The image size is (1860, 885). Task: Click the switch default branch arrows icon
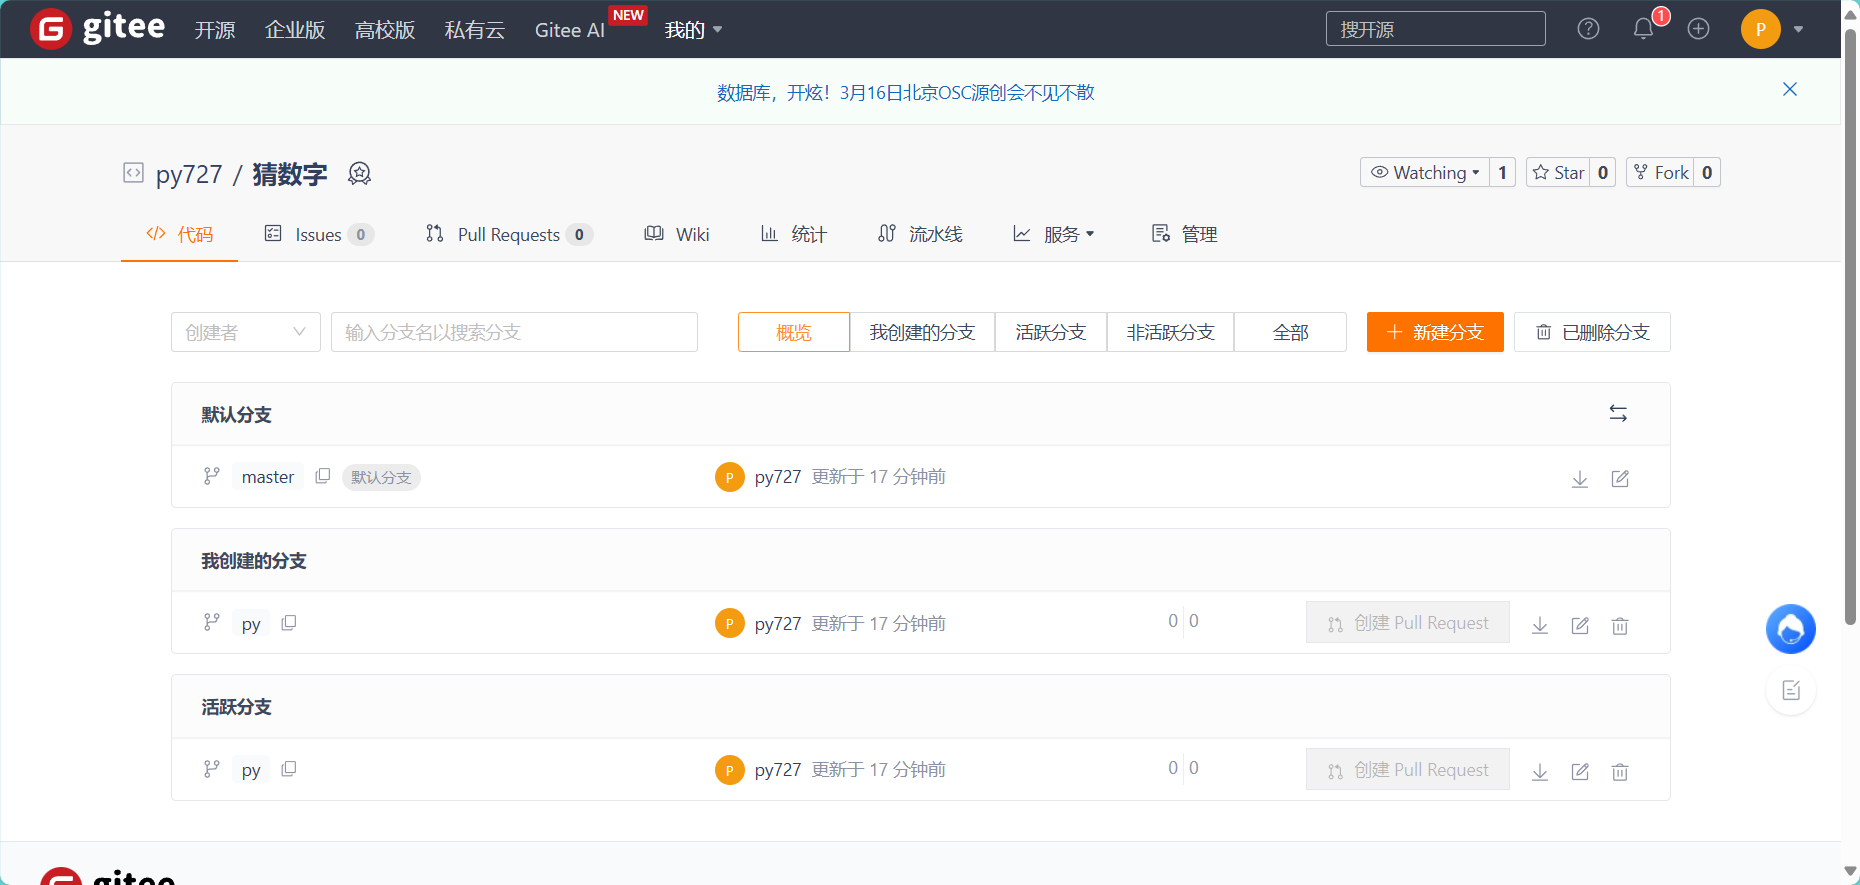(1618, 414)
